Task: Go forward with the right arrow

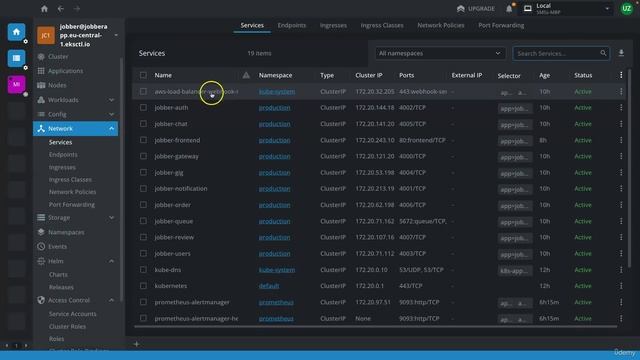Action: (77, 9)
